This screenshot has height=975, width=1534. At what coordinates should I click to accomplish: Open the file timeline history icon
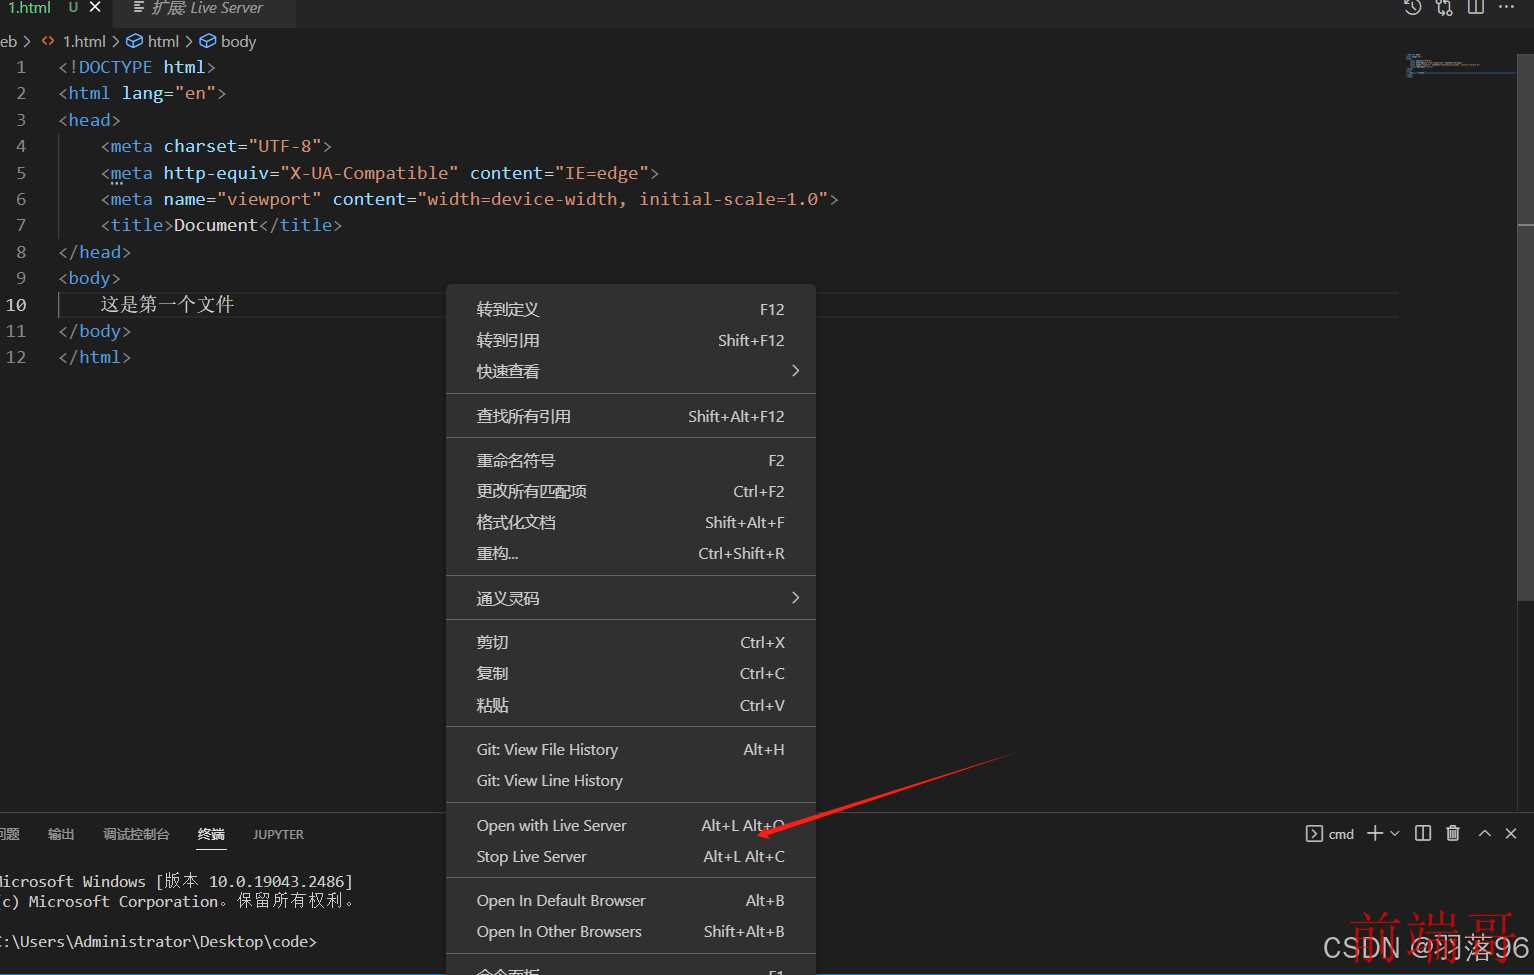[x=1412, y=8]
